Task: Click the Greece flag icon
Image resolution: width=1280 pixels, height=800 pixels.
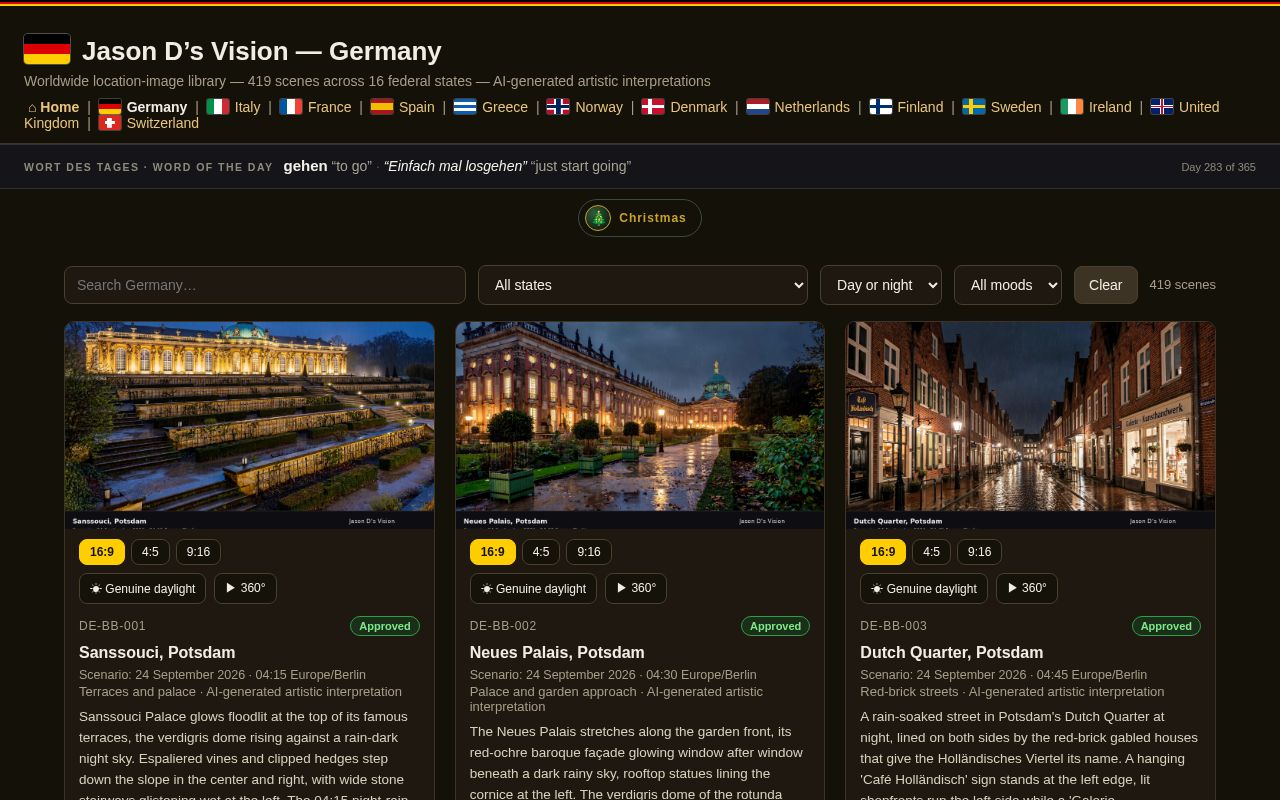Action: pos(465,107)
